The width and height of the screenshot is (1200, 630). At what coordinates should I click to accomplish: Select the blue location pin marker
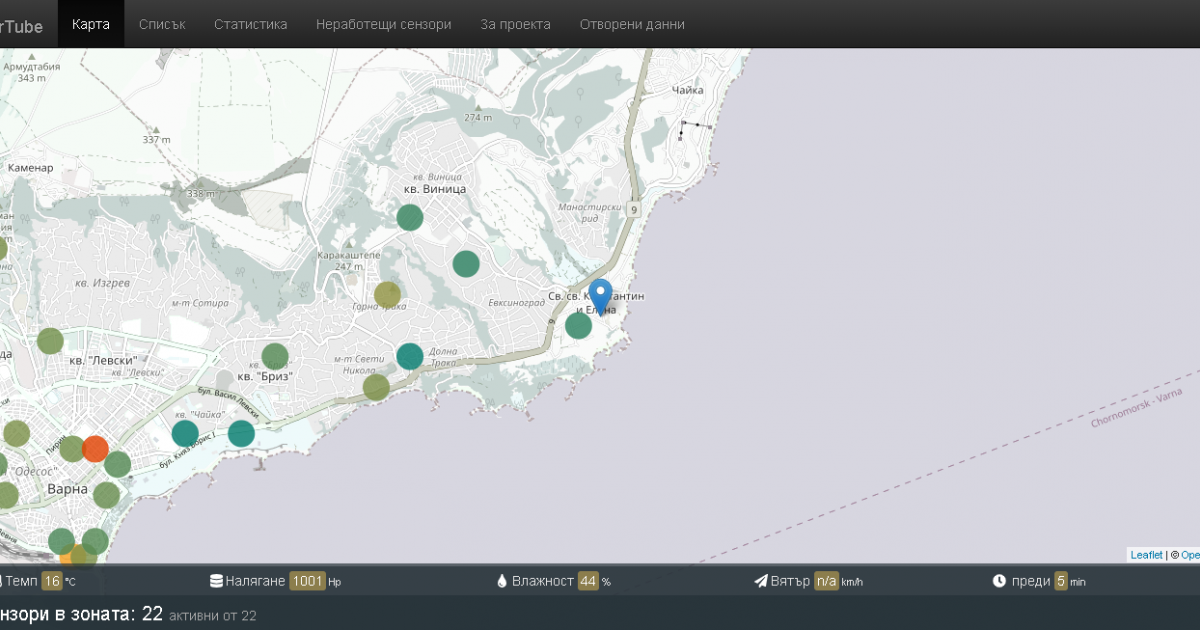pos(600,297)
